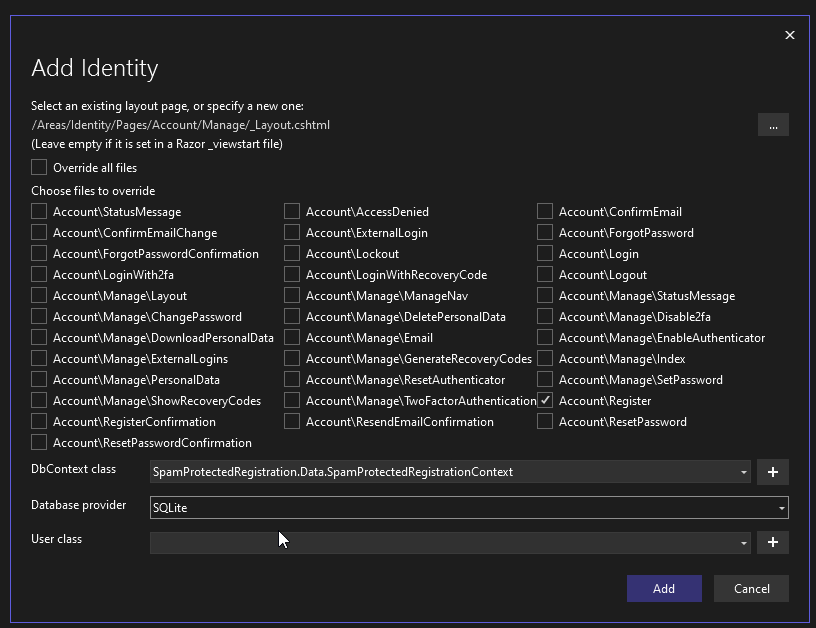Check Account\Manage\ExternalLogins
The height and width of the screenshot is (628, 816).
[x=39, y=358]
